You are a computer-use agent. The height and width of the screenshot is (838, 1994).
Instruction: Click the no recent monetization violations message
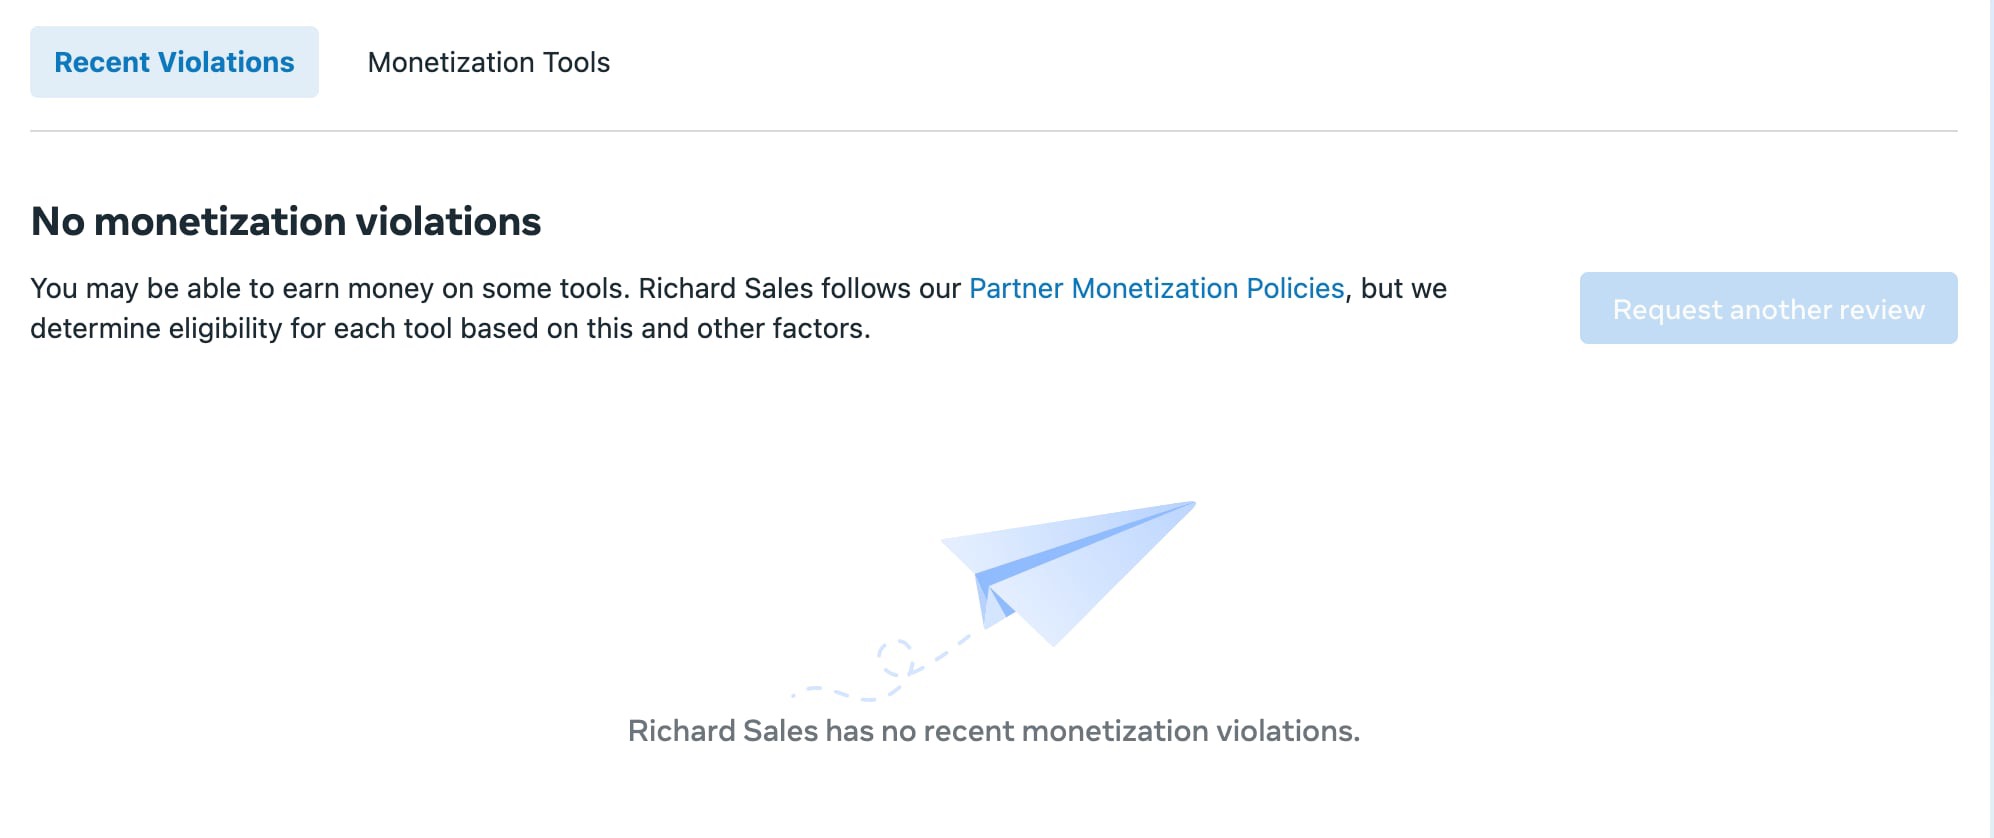coord(993,731)
